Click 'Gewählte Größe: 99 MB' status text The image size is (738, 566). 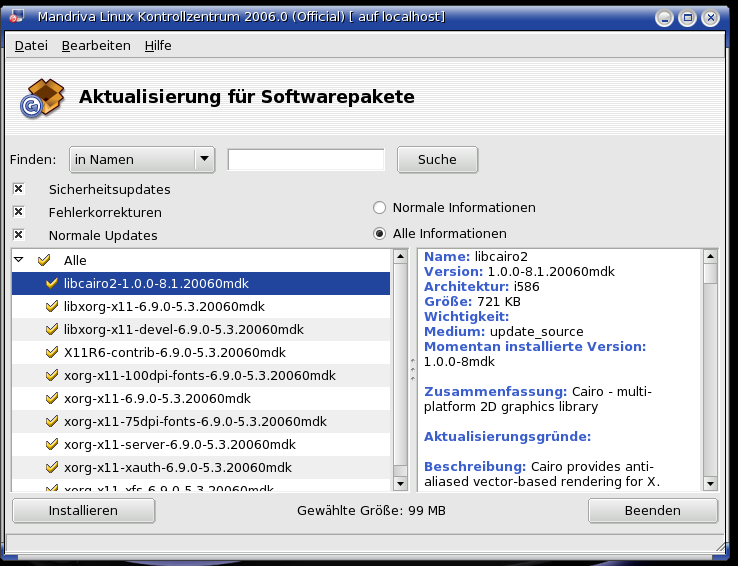coord(371,510)
